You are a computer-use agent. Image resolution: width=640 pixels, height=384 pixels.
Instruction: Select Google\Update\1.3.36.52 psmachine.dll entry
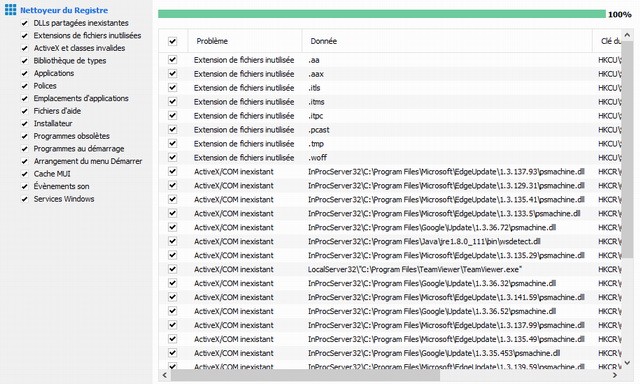click(432, 311)
